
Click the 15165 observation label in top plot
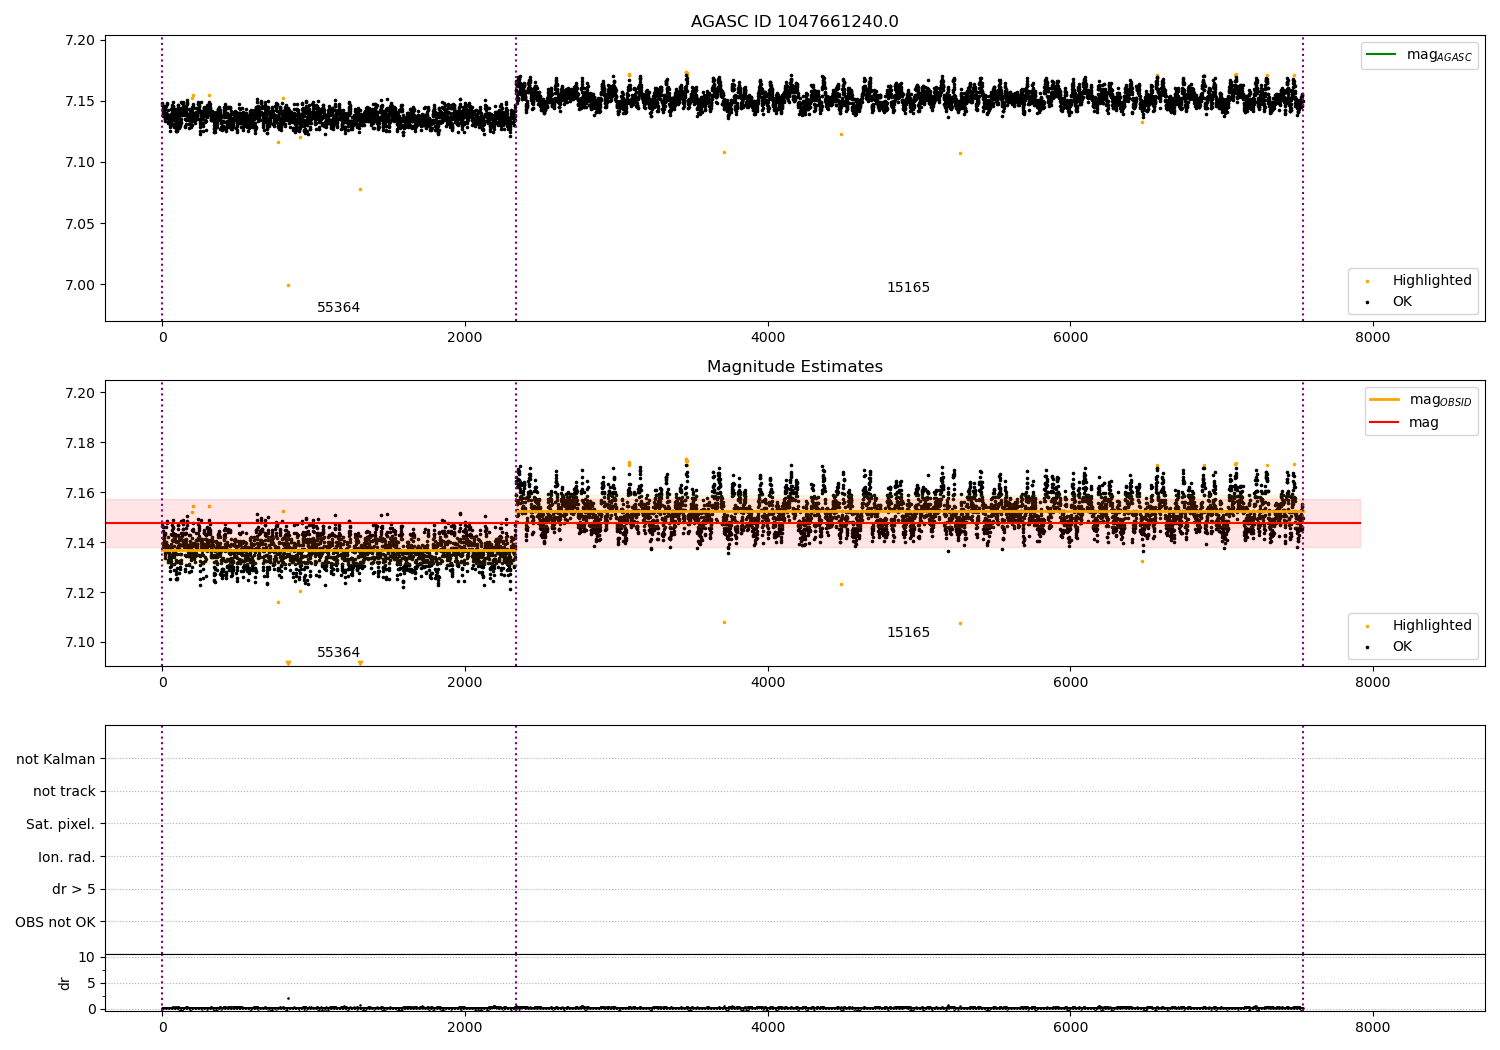click(x=908, y=288)
